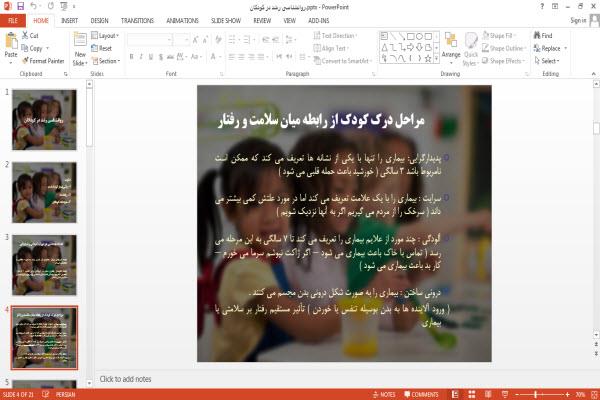600x400 pixels.
Task: Toggle Italic formatting
Action: click(141, 57)
